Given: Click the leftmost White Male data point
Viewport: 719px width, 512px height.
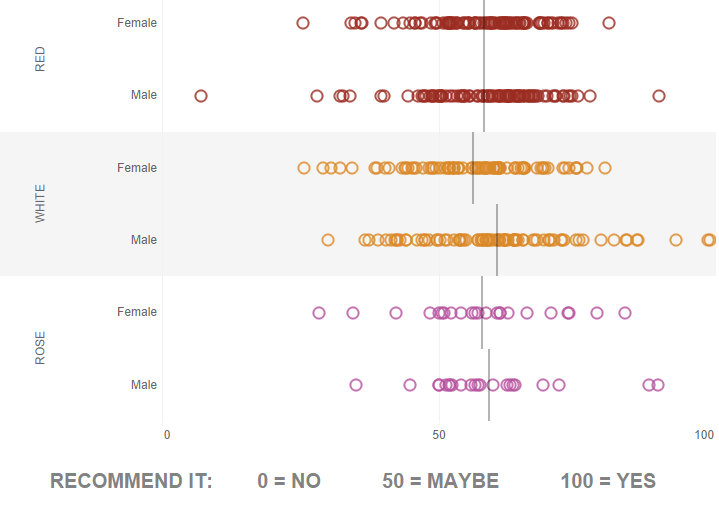Looking at the screenshot, I should tap(328, 240).
